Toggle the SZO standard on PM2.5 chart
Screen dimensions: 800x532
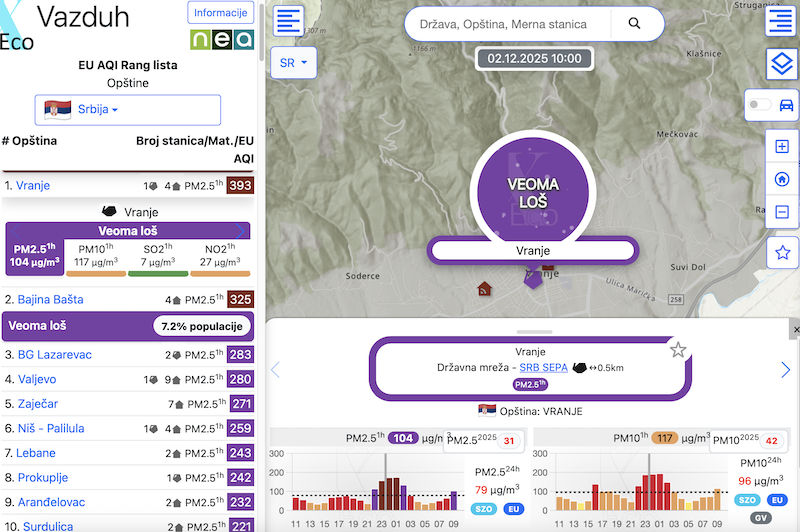point(484,510)
